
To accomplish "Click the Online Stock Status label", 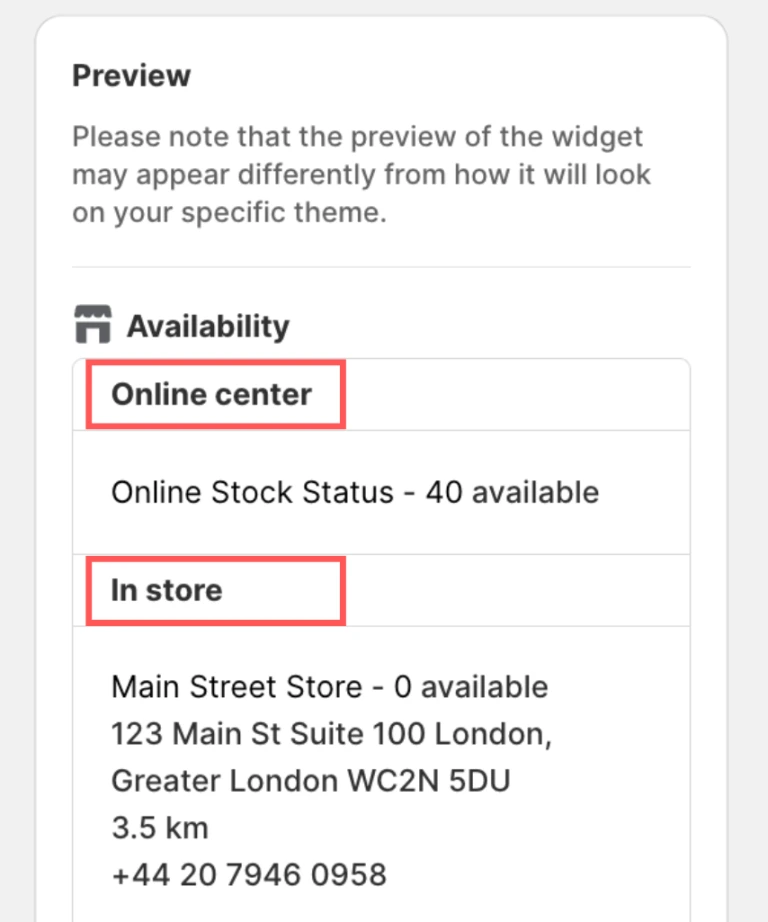I will click(x=252, y=492).
